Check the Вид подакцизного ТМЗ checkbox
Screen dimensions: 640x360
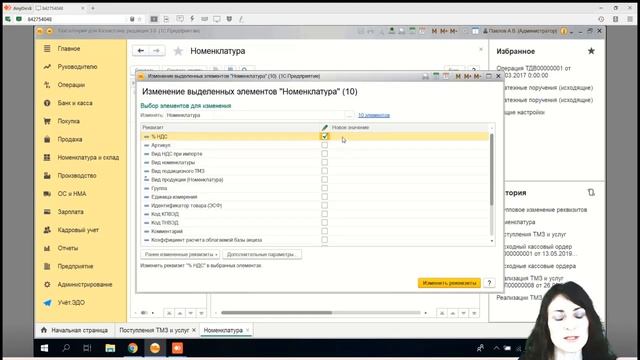(324, 171)
